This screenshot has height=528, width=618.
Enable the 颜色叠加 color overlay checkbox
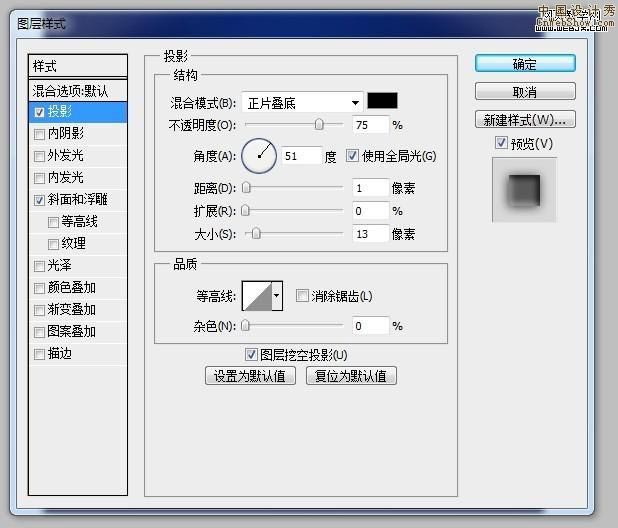coord(39,288)
